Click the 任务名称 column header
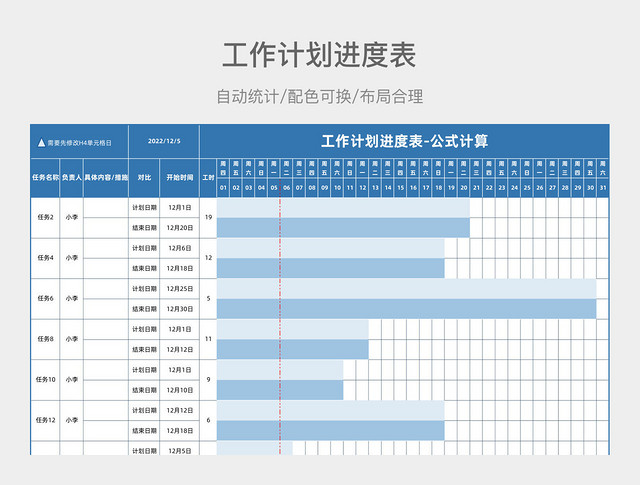This screenshot has height=485, width=640. [x=45, y=178]
